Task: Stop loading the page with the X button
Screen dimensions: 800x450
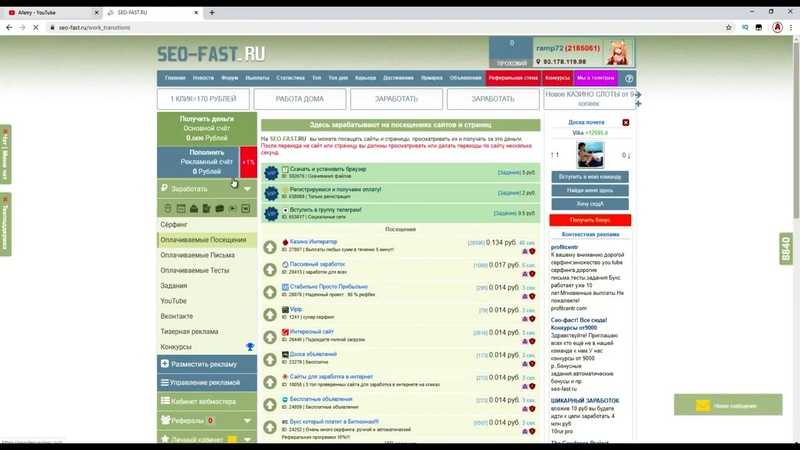Action: [36, 28]
